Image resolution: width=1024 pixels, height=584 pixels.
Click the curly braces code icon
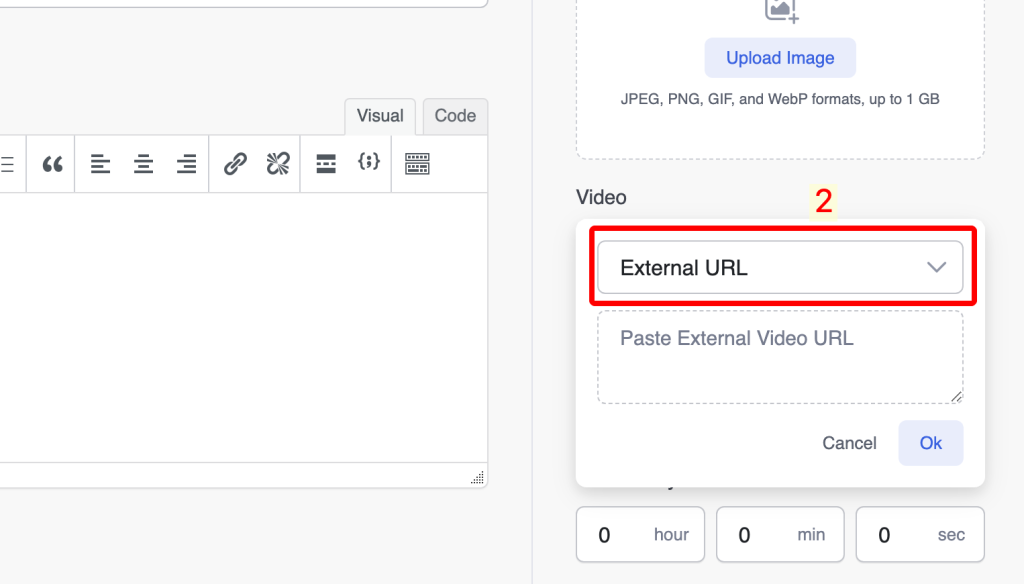click(x=369, y=162)
